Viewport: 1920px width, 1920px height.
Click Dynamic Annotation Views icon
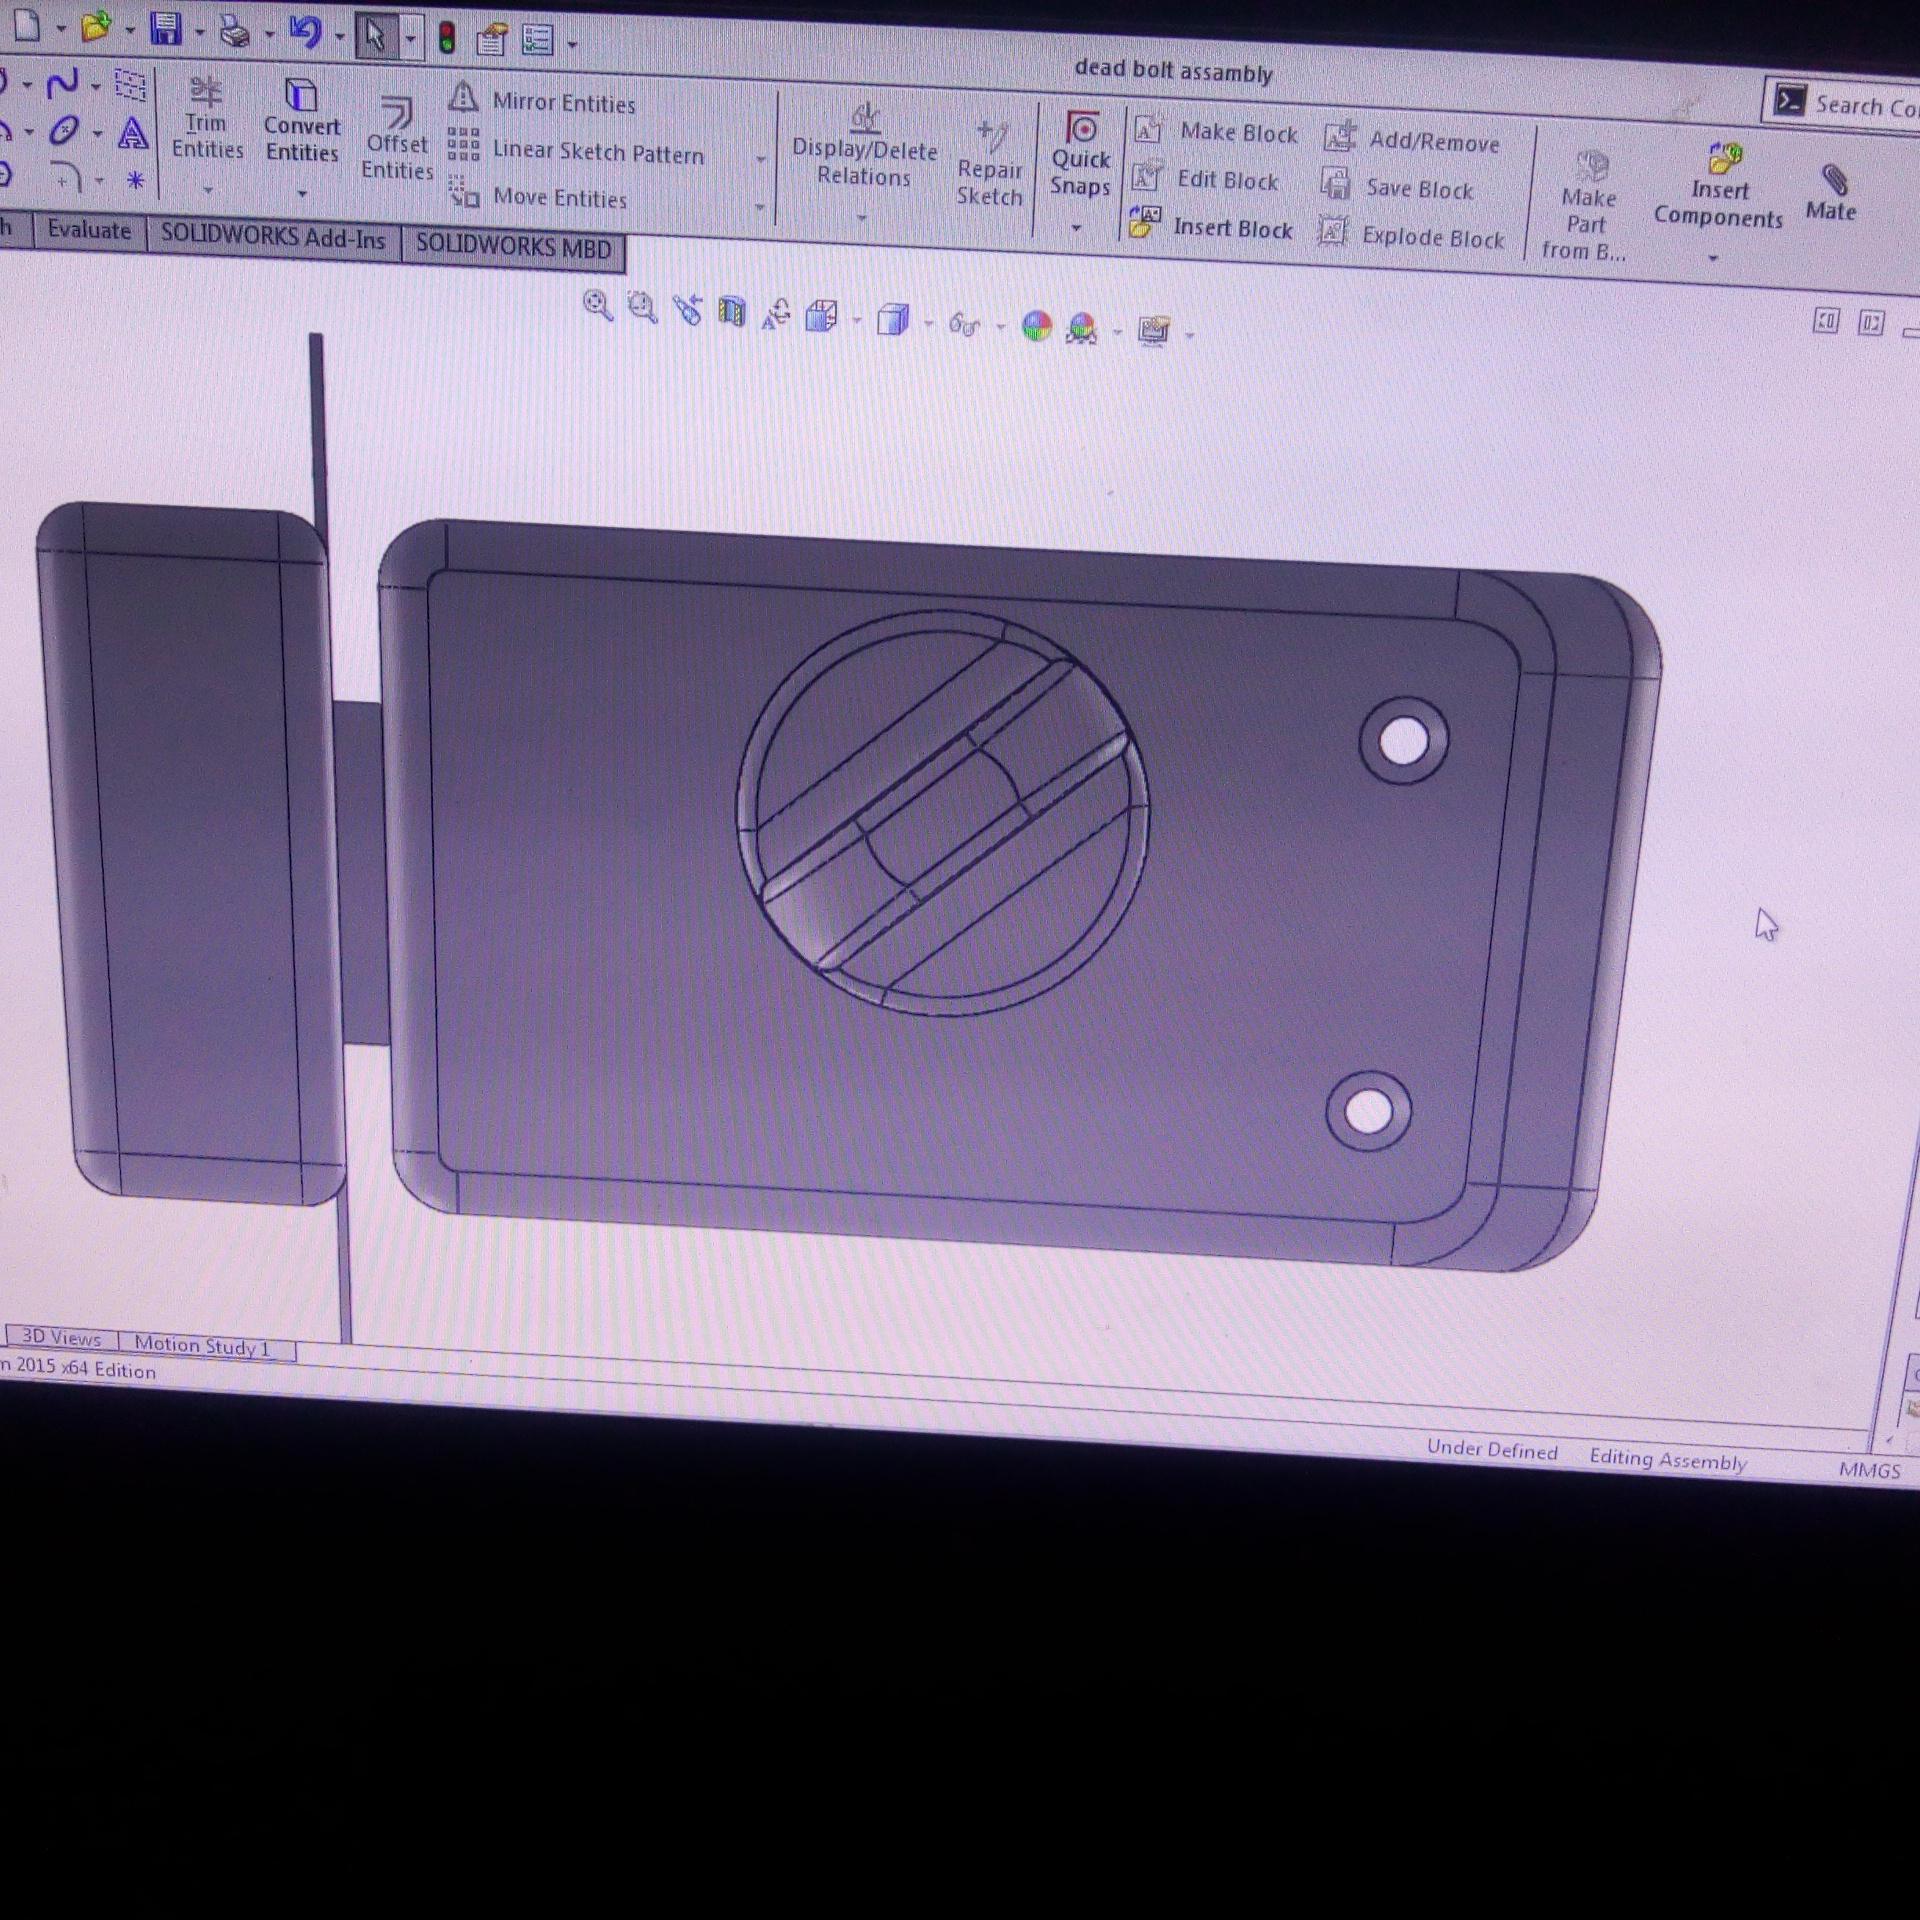point(776,315)
